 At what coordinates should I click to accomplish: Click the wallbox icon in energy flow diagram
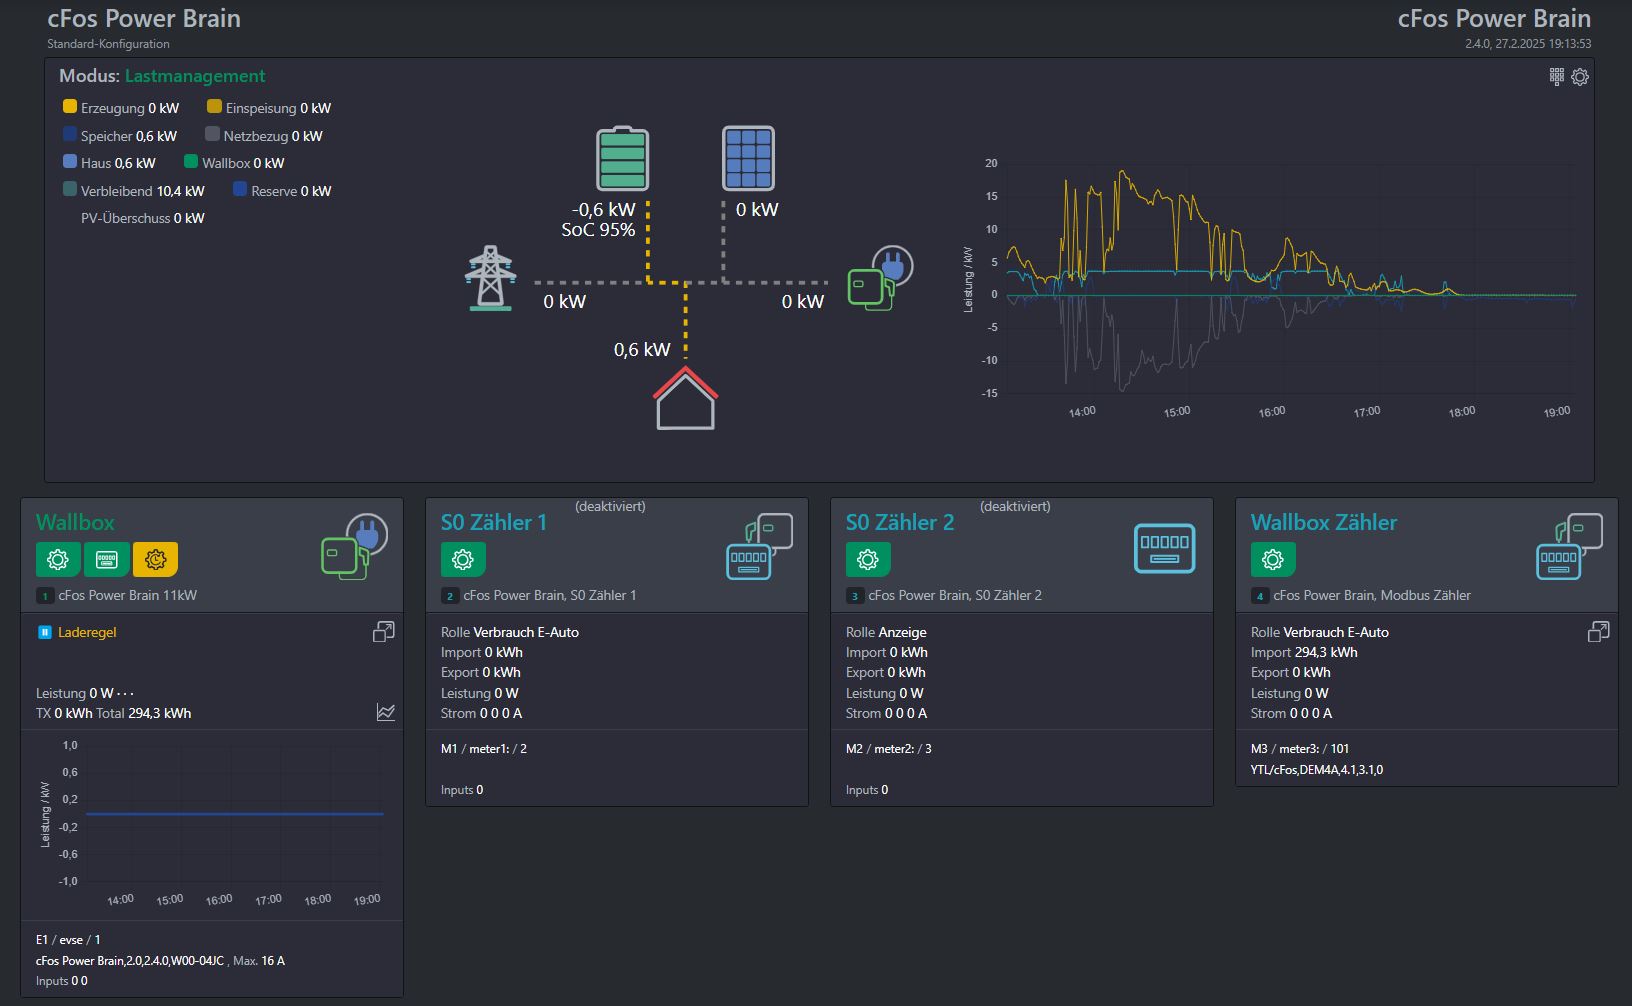tap(880, 278)
